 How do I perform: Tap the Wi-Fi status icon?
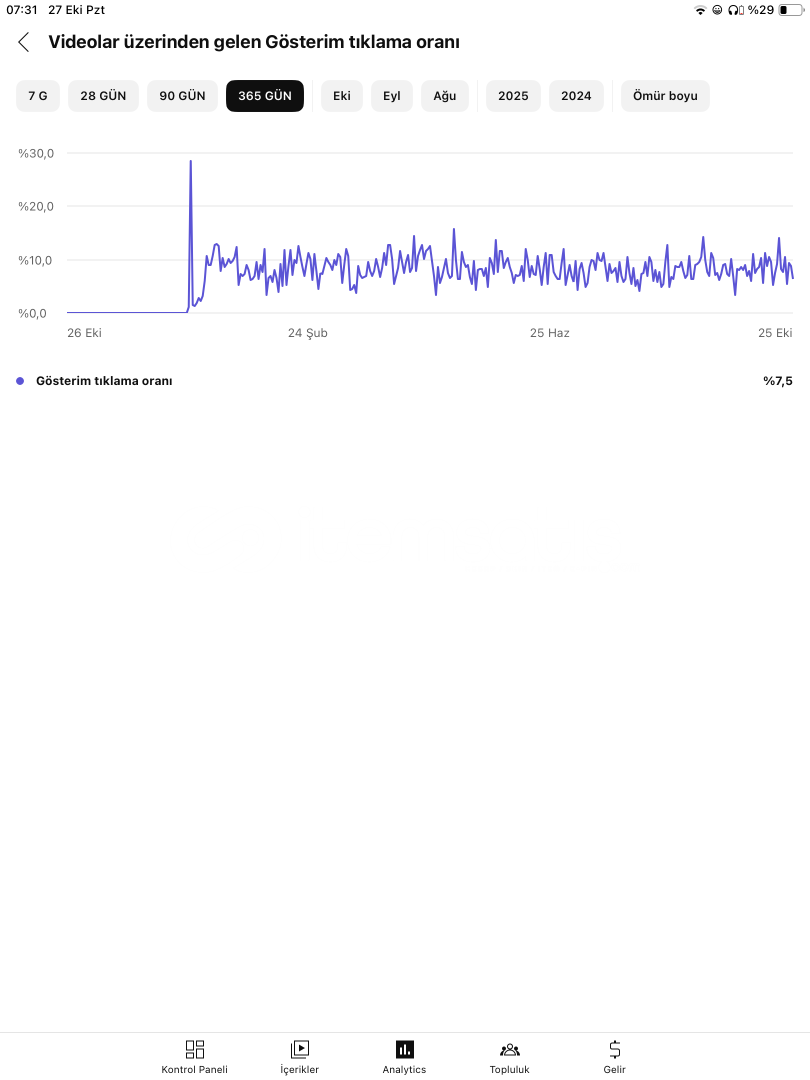[699, 10]
